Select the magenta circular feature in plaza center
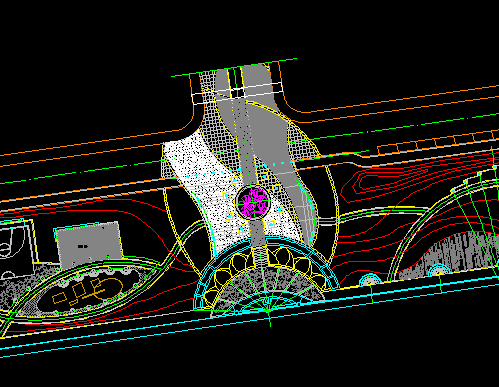Viewport: 499px width, 387px height. click(x=253, y=202)
